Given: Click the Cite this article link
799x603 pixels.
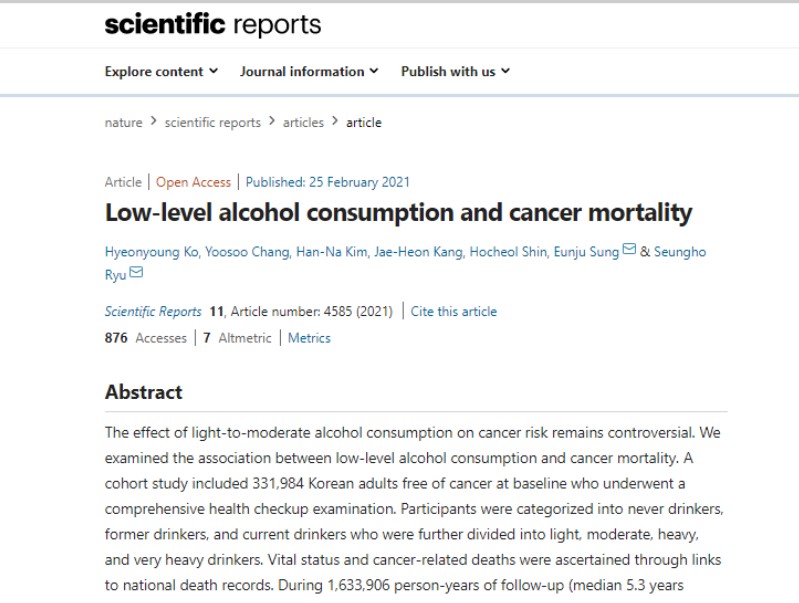Looking at the screenshot, I should [454, 311].
